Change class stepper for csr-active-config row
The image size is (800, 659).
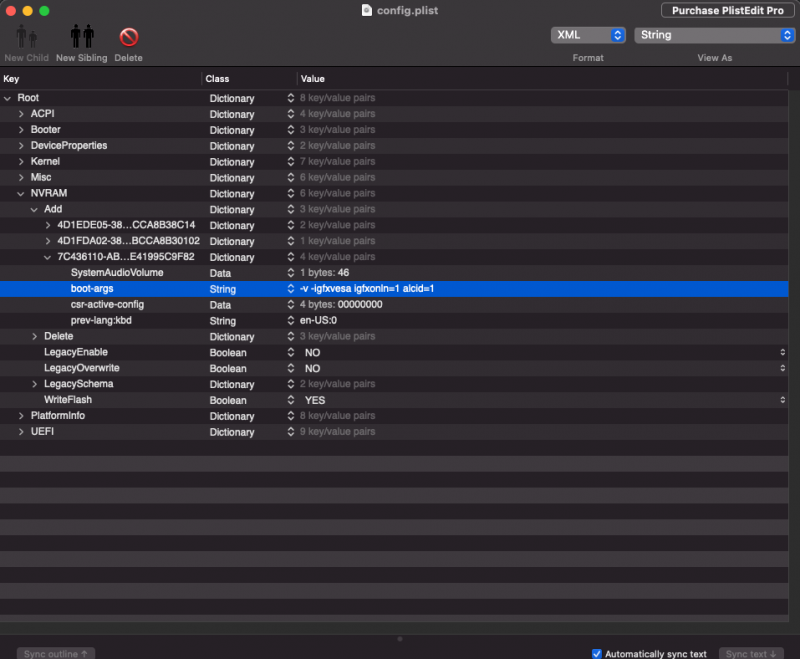coord(290,305)
